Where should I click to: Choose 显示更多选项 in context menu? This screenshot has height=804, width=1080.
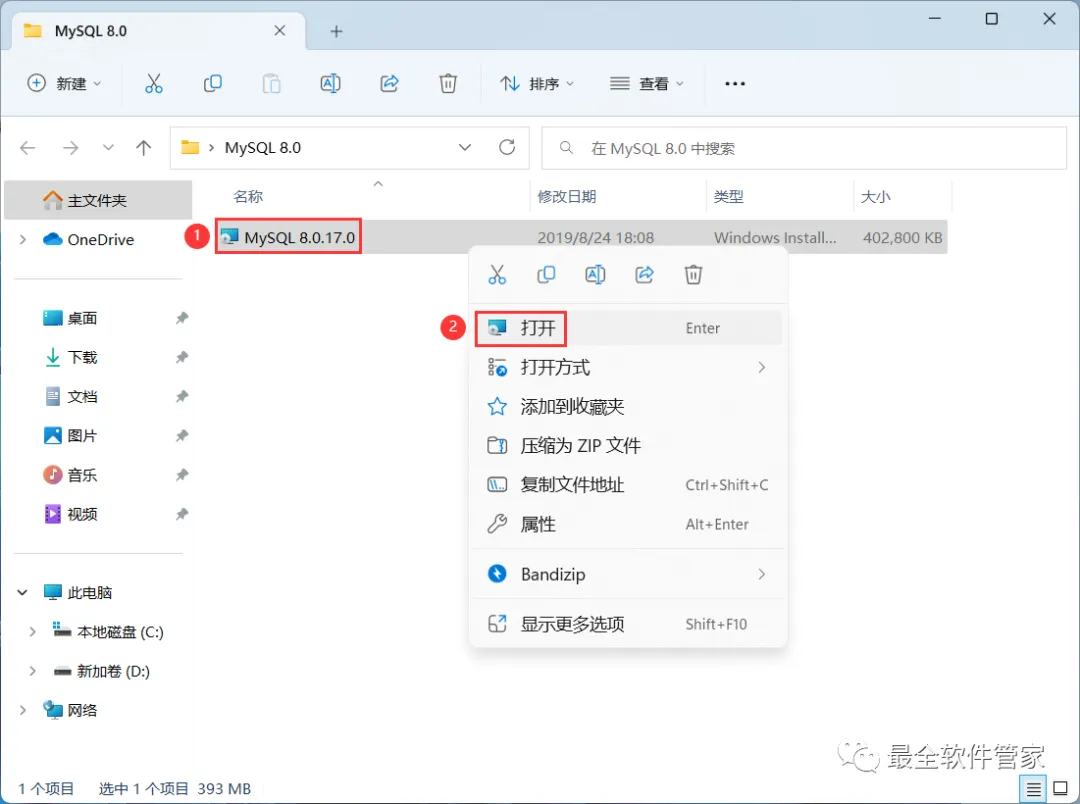click(x=627, y=624)
